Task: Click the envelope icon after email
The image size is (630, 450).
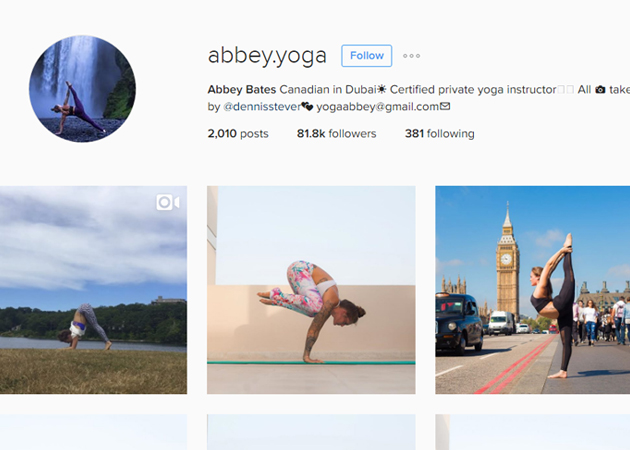Action: [x=445, y=106]
